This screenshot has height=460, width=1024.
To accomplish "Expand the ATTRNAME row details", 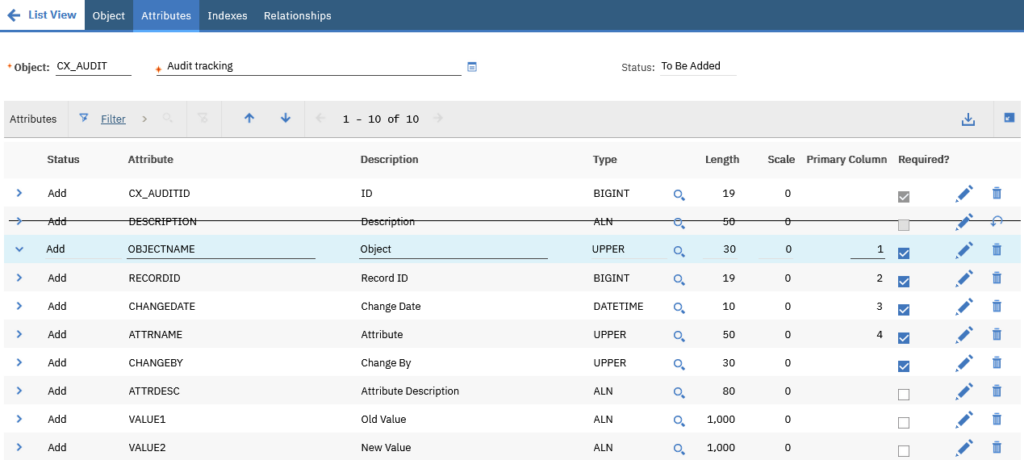I will pos(19,334).
